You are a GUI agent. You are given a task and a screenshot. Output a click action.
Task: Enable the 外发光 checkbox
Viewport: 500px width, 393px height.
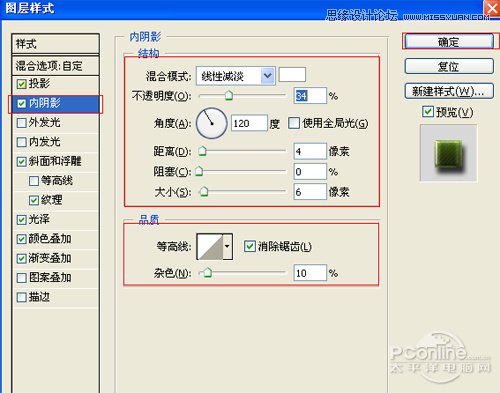[x=22, y=123]
